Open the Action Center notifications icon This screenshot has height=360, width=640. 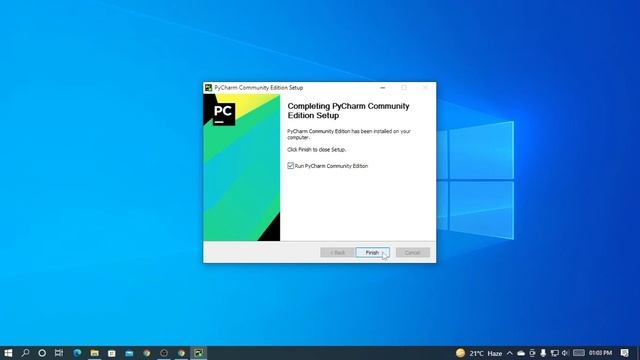624,353
